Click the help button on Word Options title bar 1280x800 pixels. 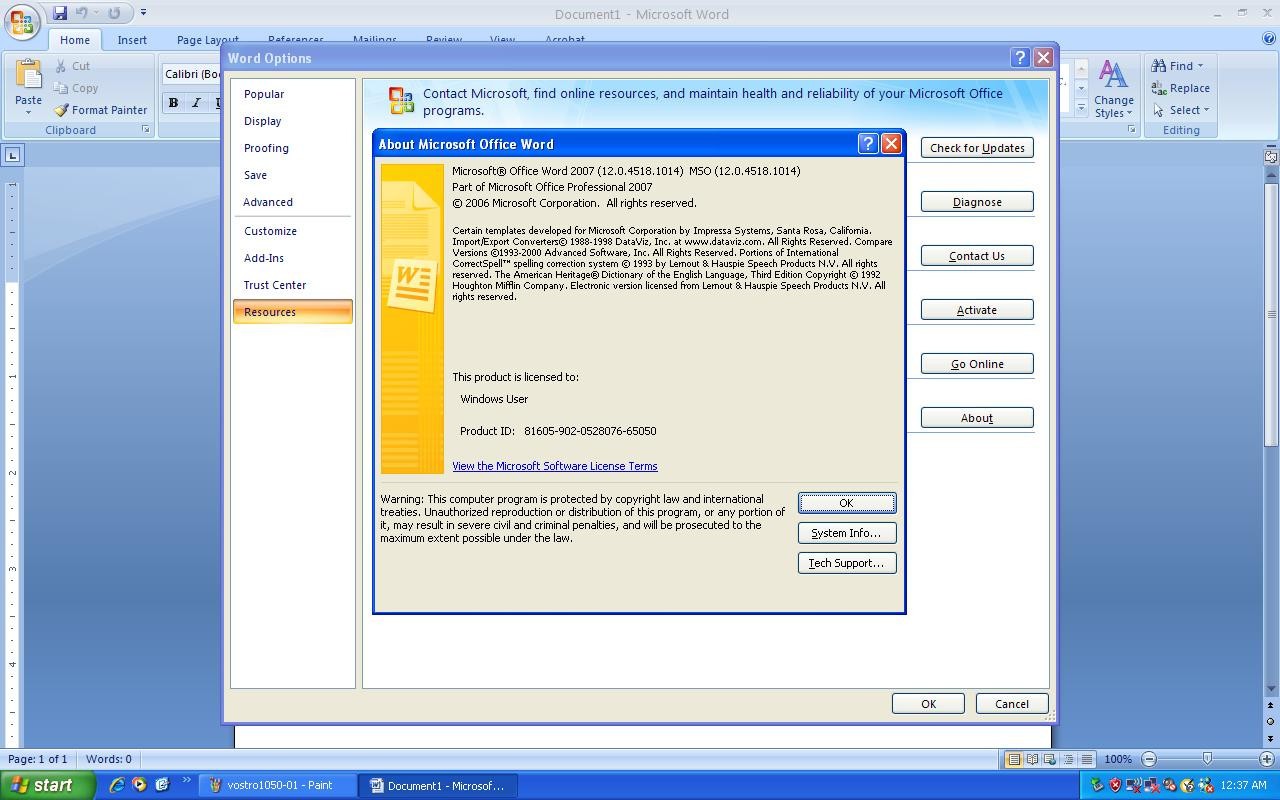1020,58
